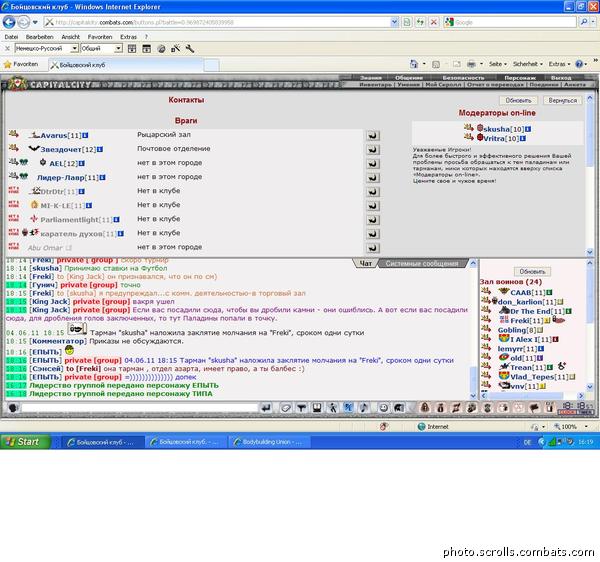Click the Favoriten star button
Viewport: 600px width, 562px height.
[21, 64]
